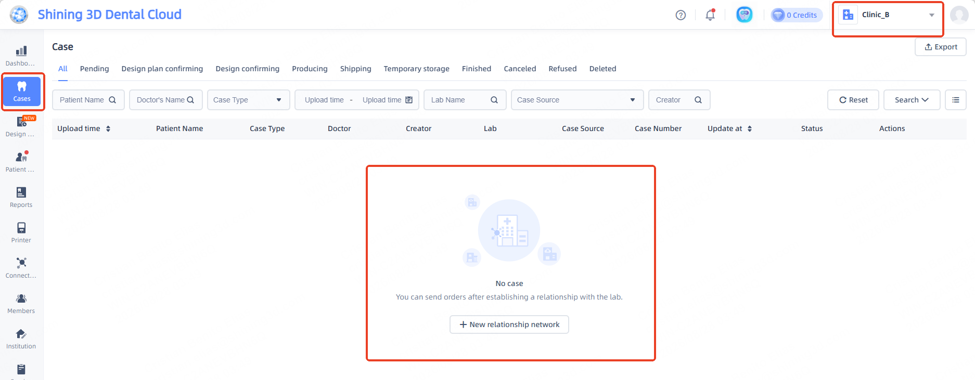Open Members in the sidebar
Image resolution: width=975 pixels, height=380 pixels.
pos(21,304)
